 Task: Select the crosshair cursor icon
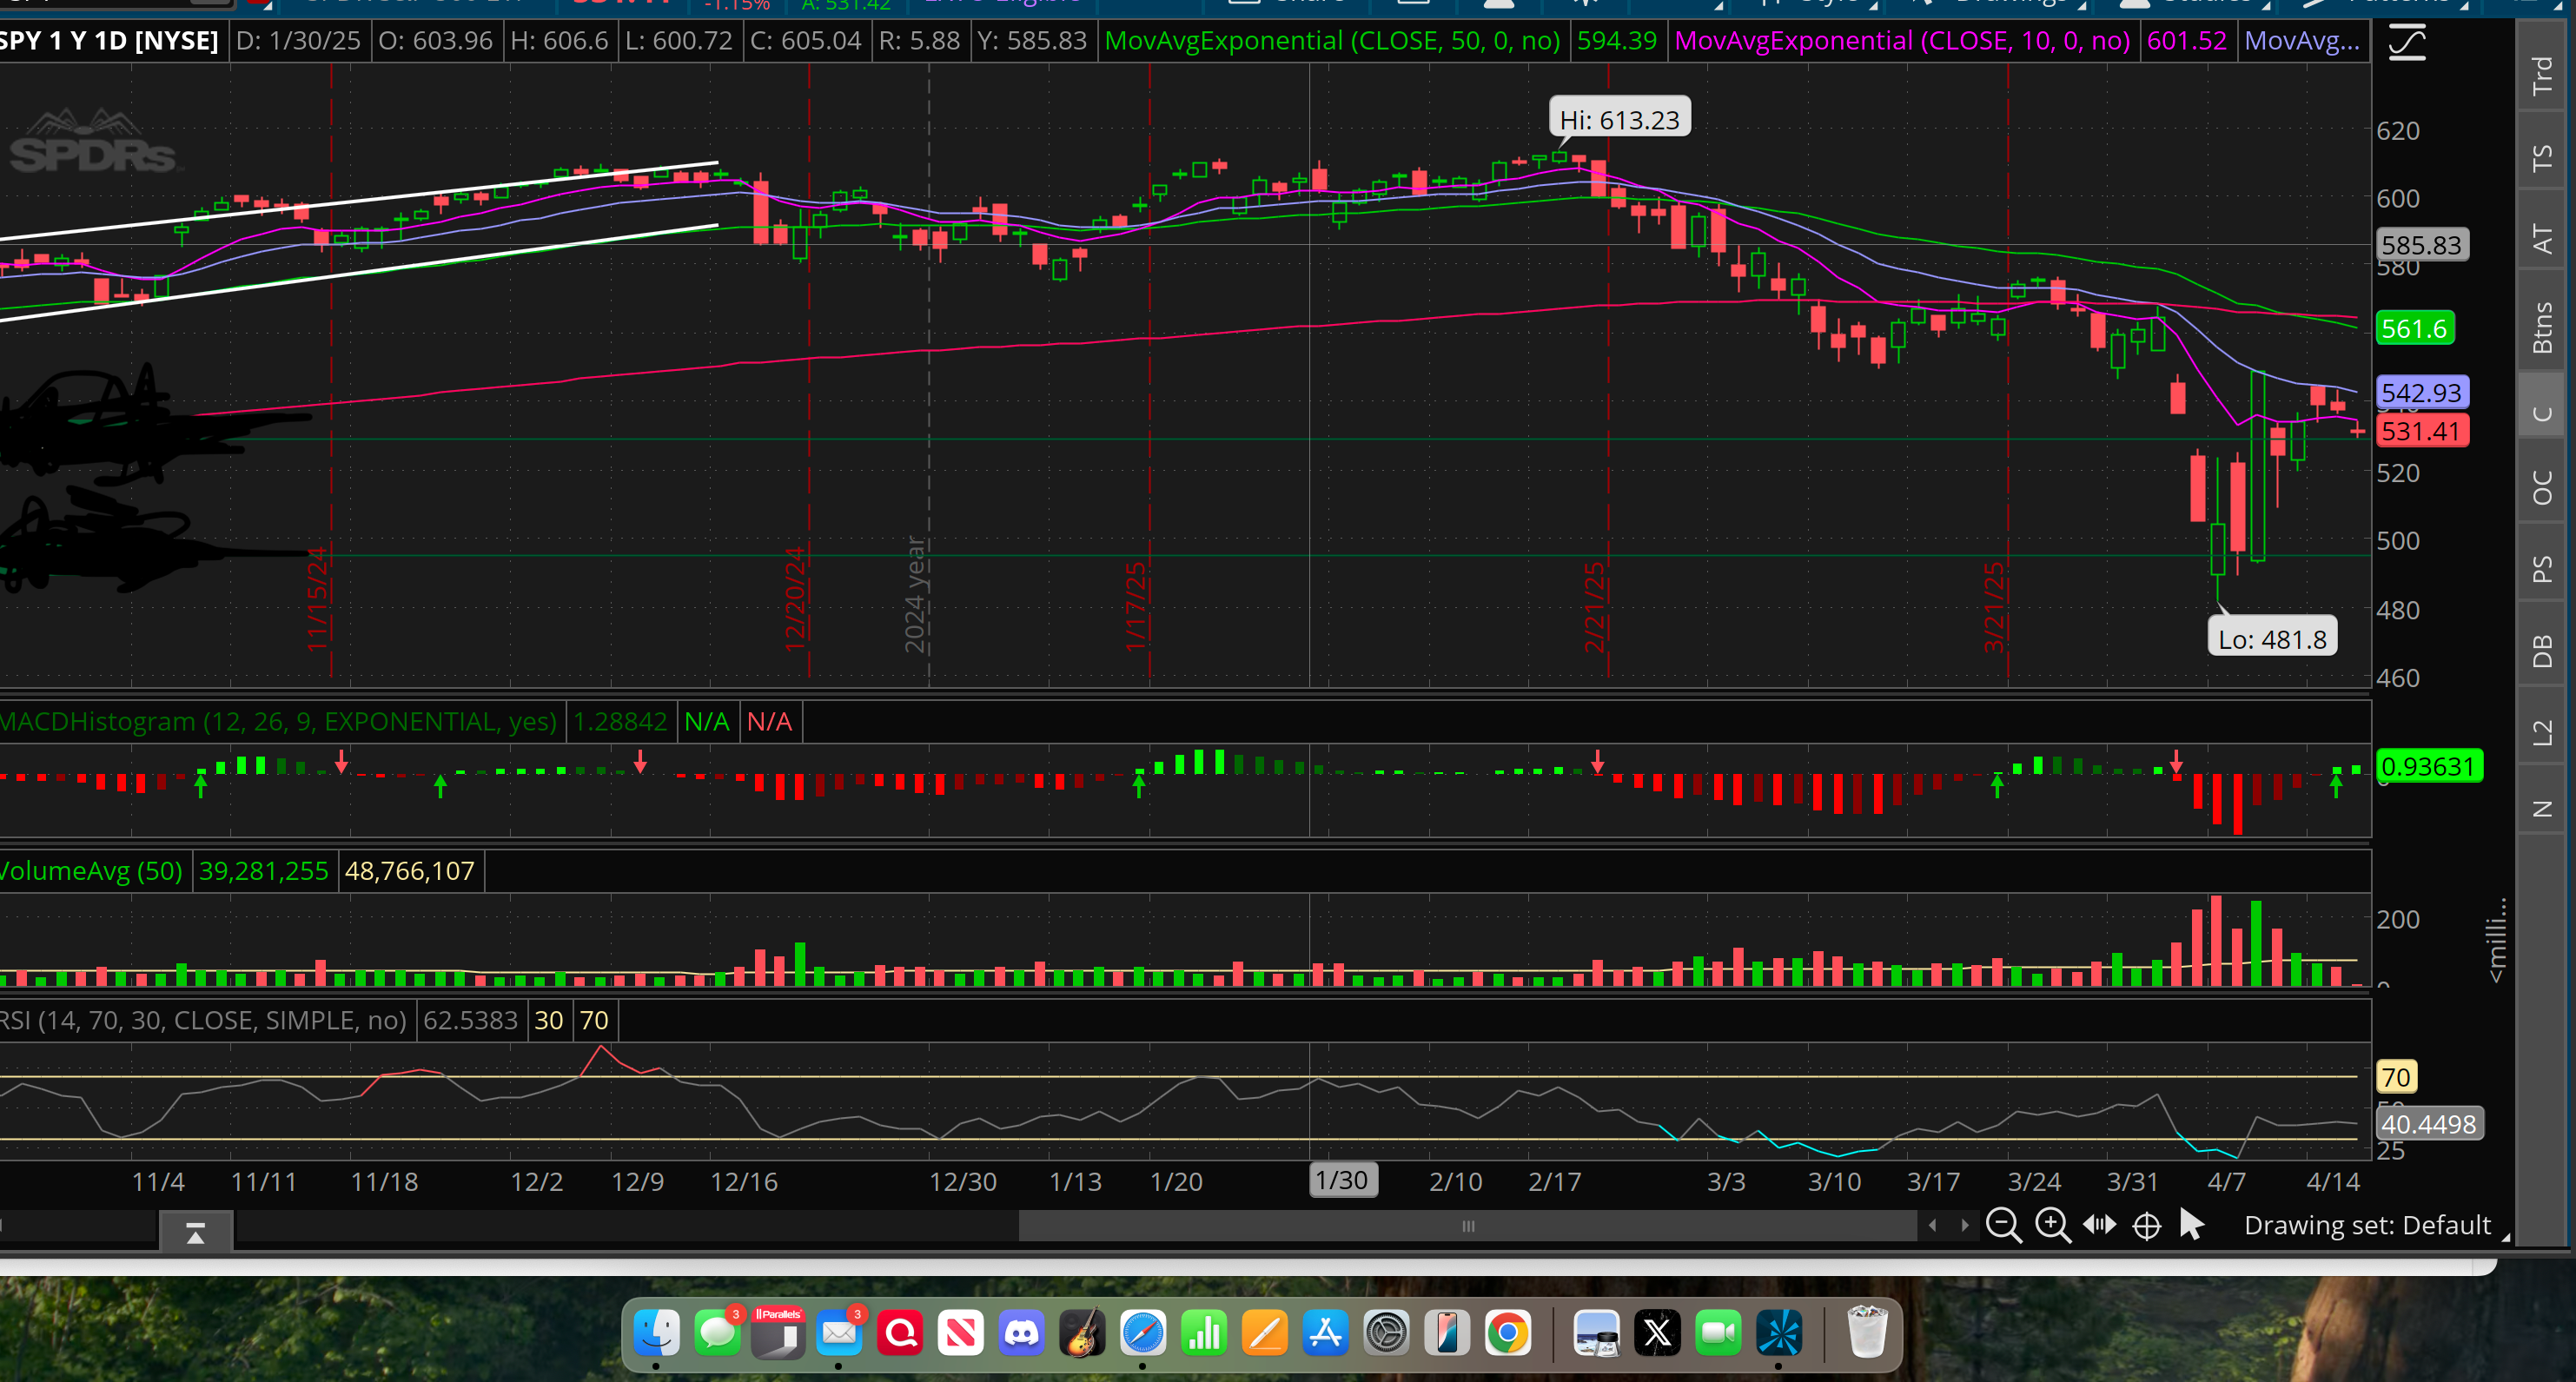point(2146,1225)
